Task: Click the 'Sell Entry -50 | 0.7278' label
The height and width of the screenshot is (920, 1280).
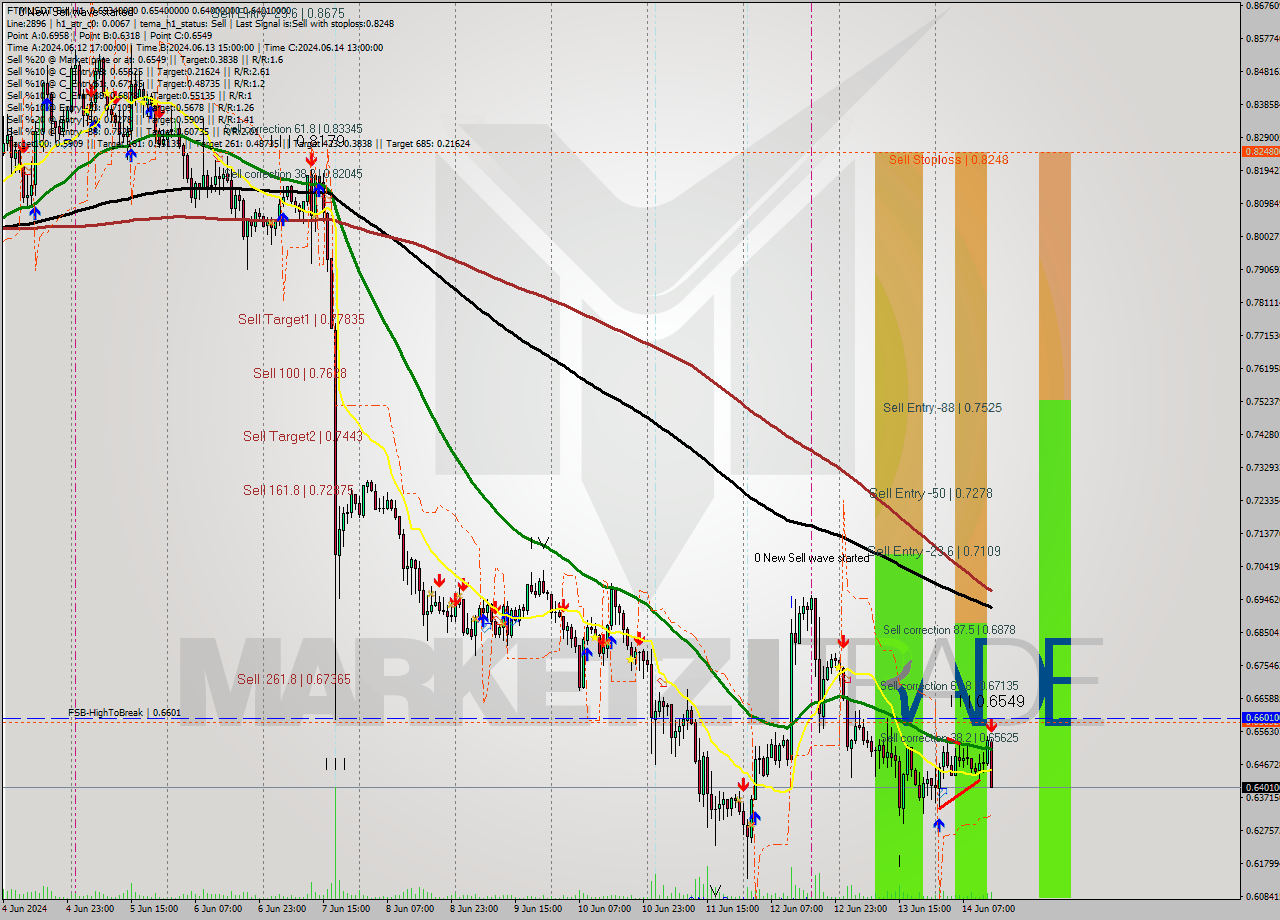Action: [x=930, y=493]
